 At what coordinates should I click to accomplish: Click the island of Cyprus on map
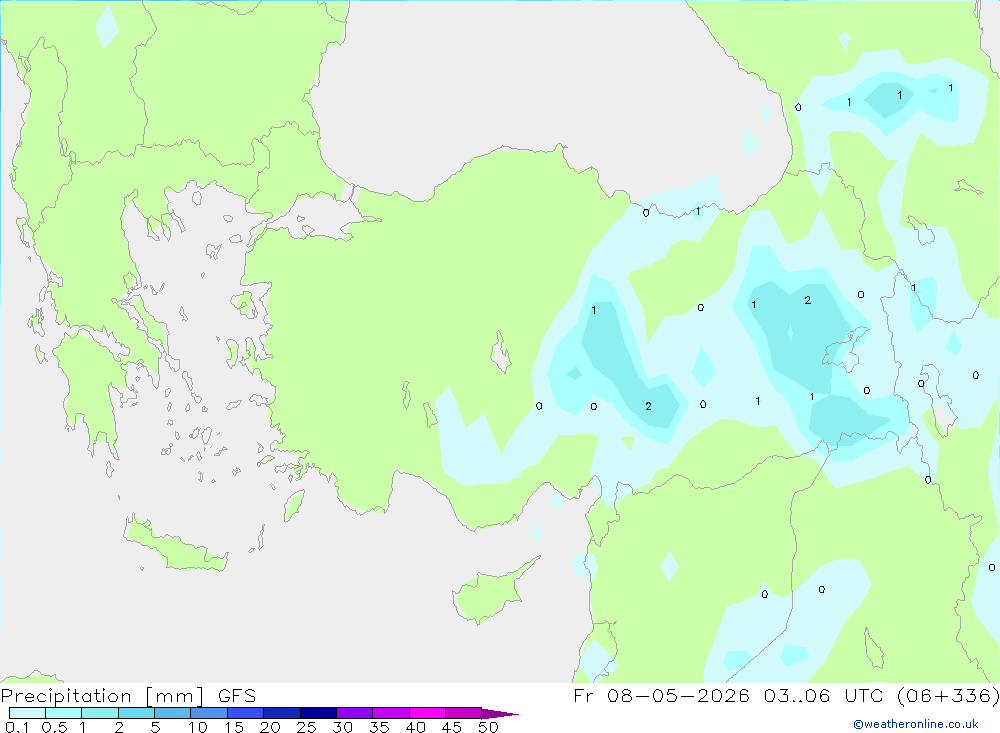pyautogui.click(x=491, y=592)
